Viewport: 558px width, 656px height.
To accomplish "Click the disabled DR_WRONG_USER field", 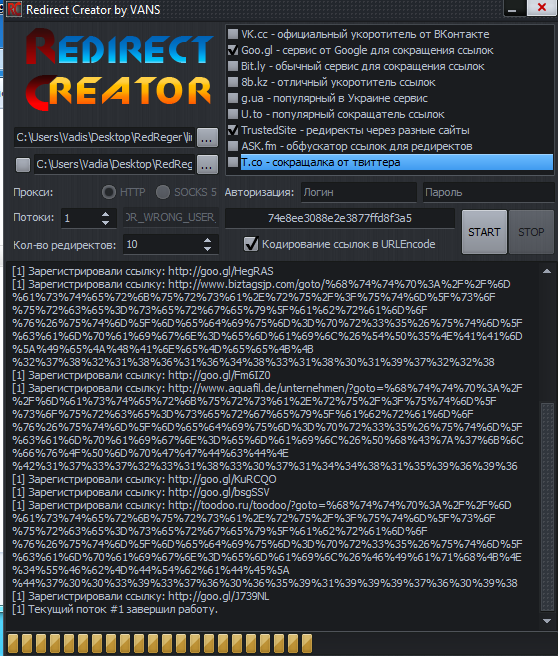I will tap(171, 218).
